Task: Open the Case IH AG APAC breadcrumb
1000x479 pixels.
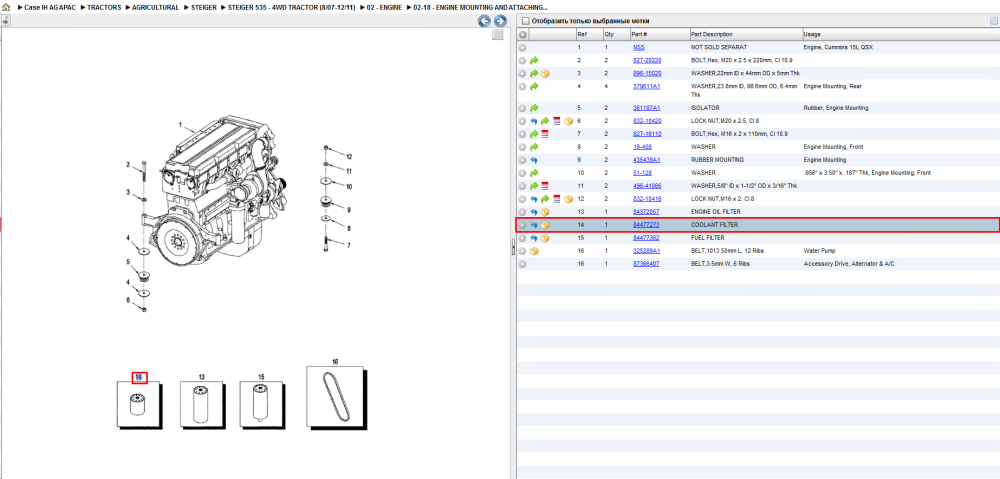Action: coord(50,8)
